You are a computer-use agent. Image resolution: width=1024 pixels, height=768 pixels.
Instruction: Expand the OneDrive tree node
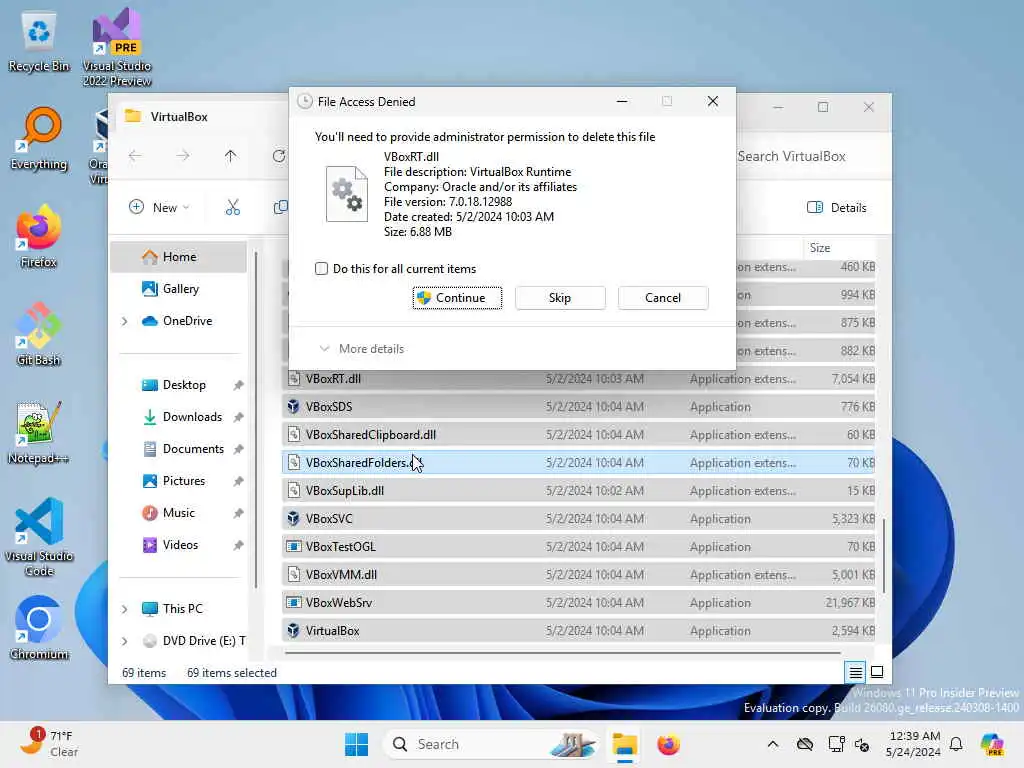(x=125, y=321)
